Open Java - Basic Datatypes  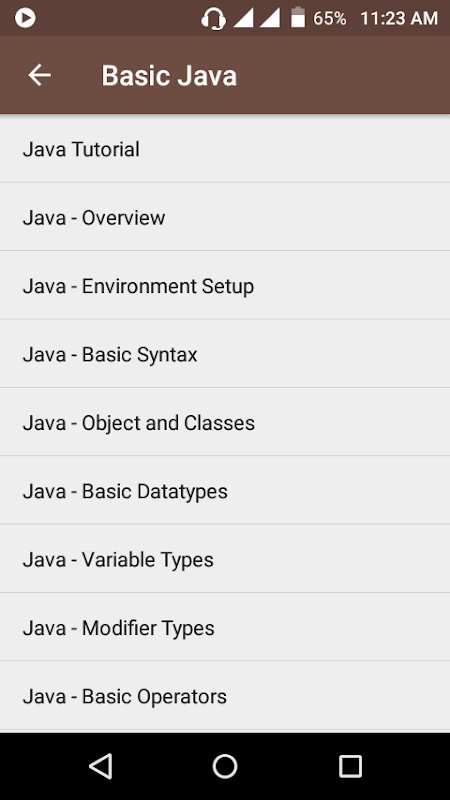pos(225,490)
